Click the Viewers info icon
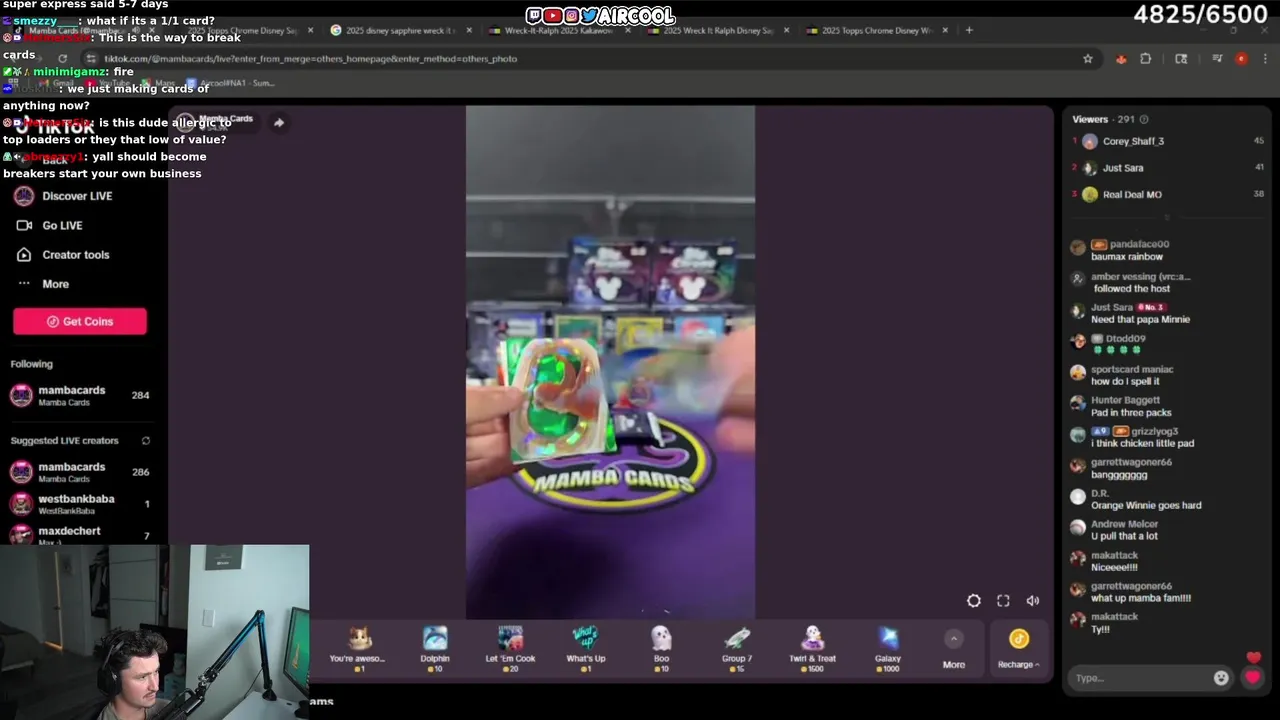 point(1144,119)
